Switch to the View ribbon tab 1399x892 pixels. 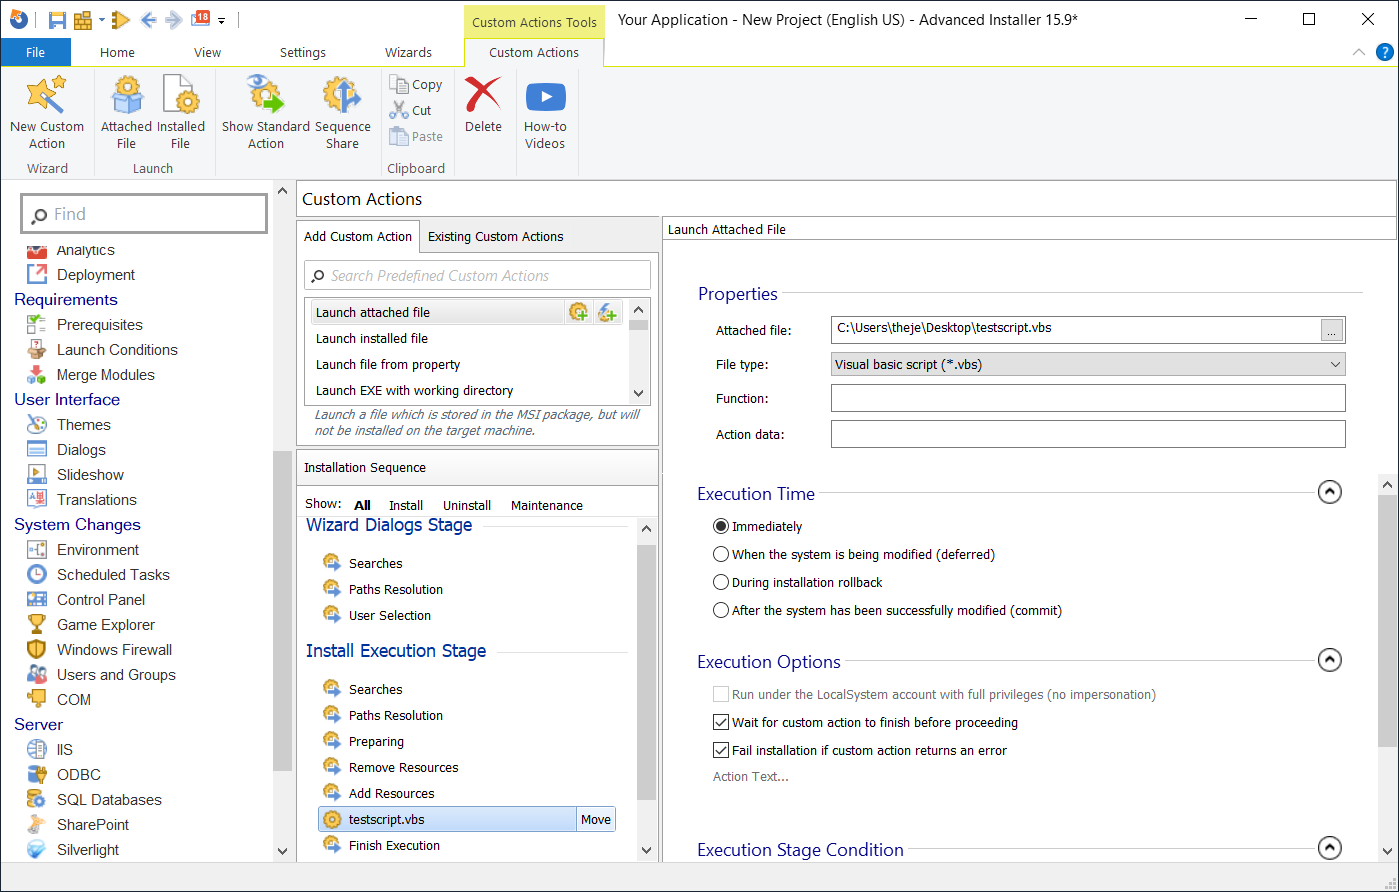click(x=207, y=52)
